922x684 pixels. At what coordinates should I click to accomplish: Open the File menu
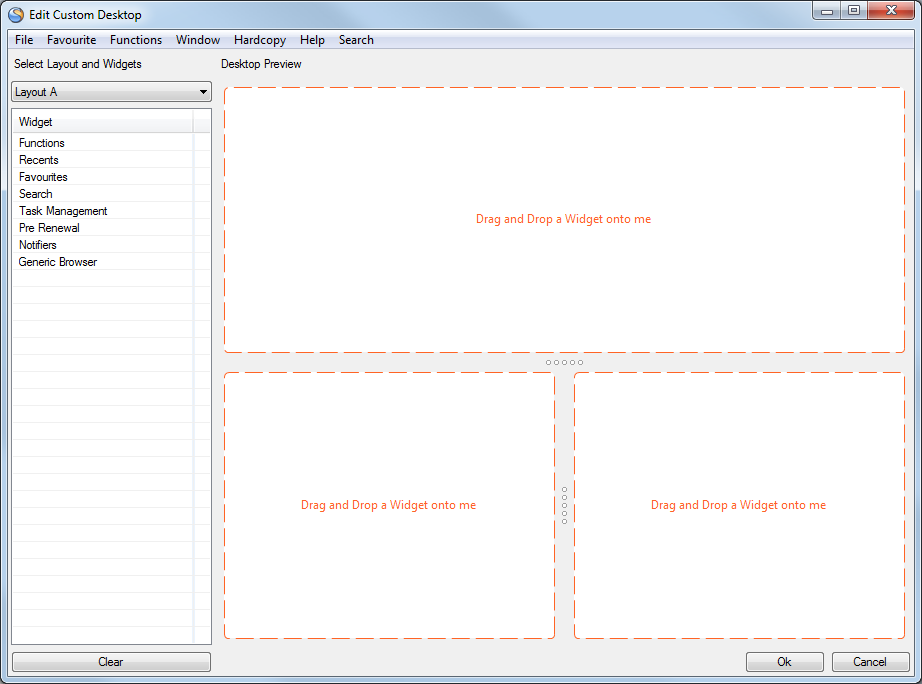point(23,40)
